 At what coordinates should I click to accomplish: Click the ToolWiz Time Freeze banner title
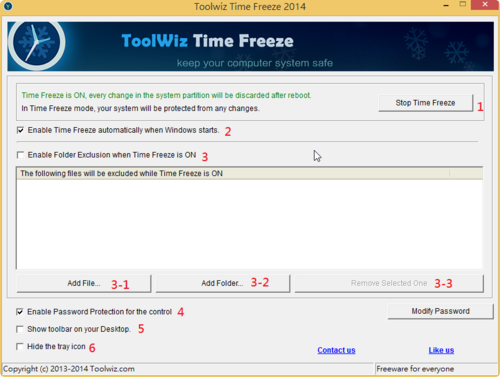point(207,41)
